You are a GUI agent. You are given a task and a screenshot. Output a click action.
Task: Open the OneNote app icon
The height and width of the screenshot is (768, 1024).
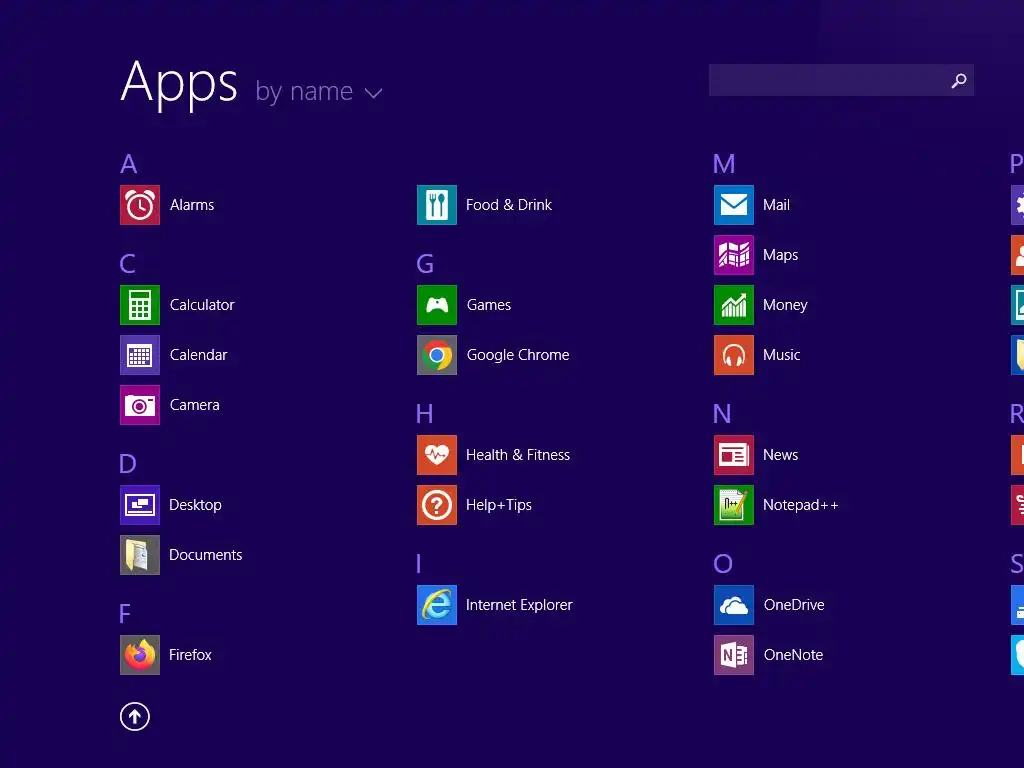click(x=734, y=655)
